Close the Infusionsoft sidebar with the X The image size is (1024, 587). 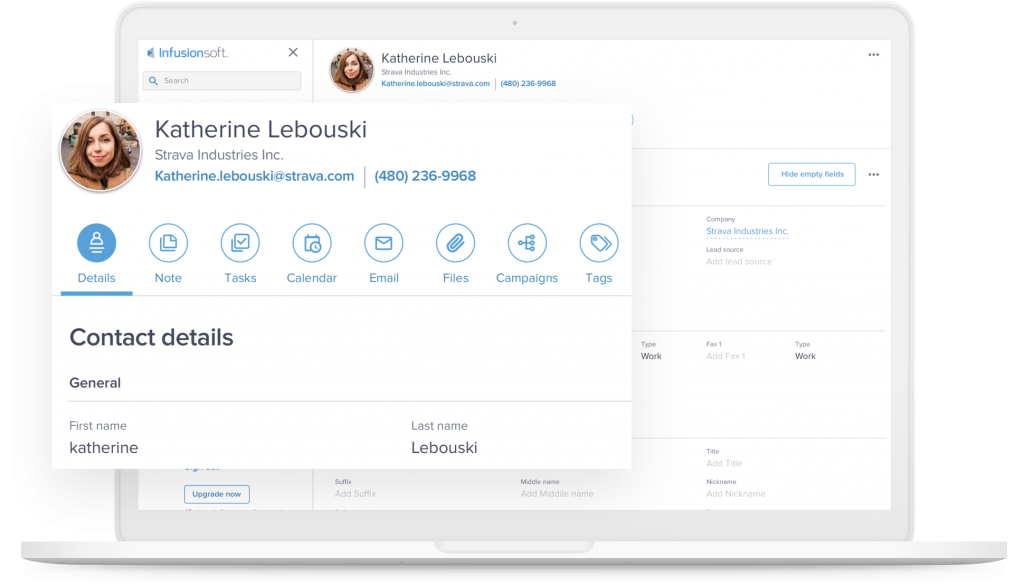pyautogui.click(x=293, y=52)
